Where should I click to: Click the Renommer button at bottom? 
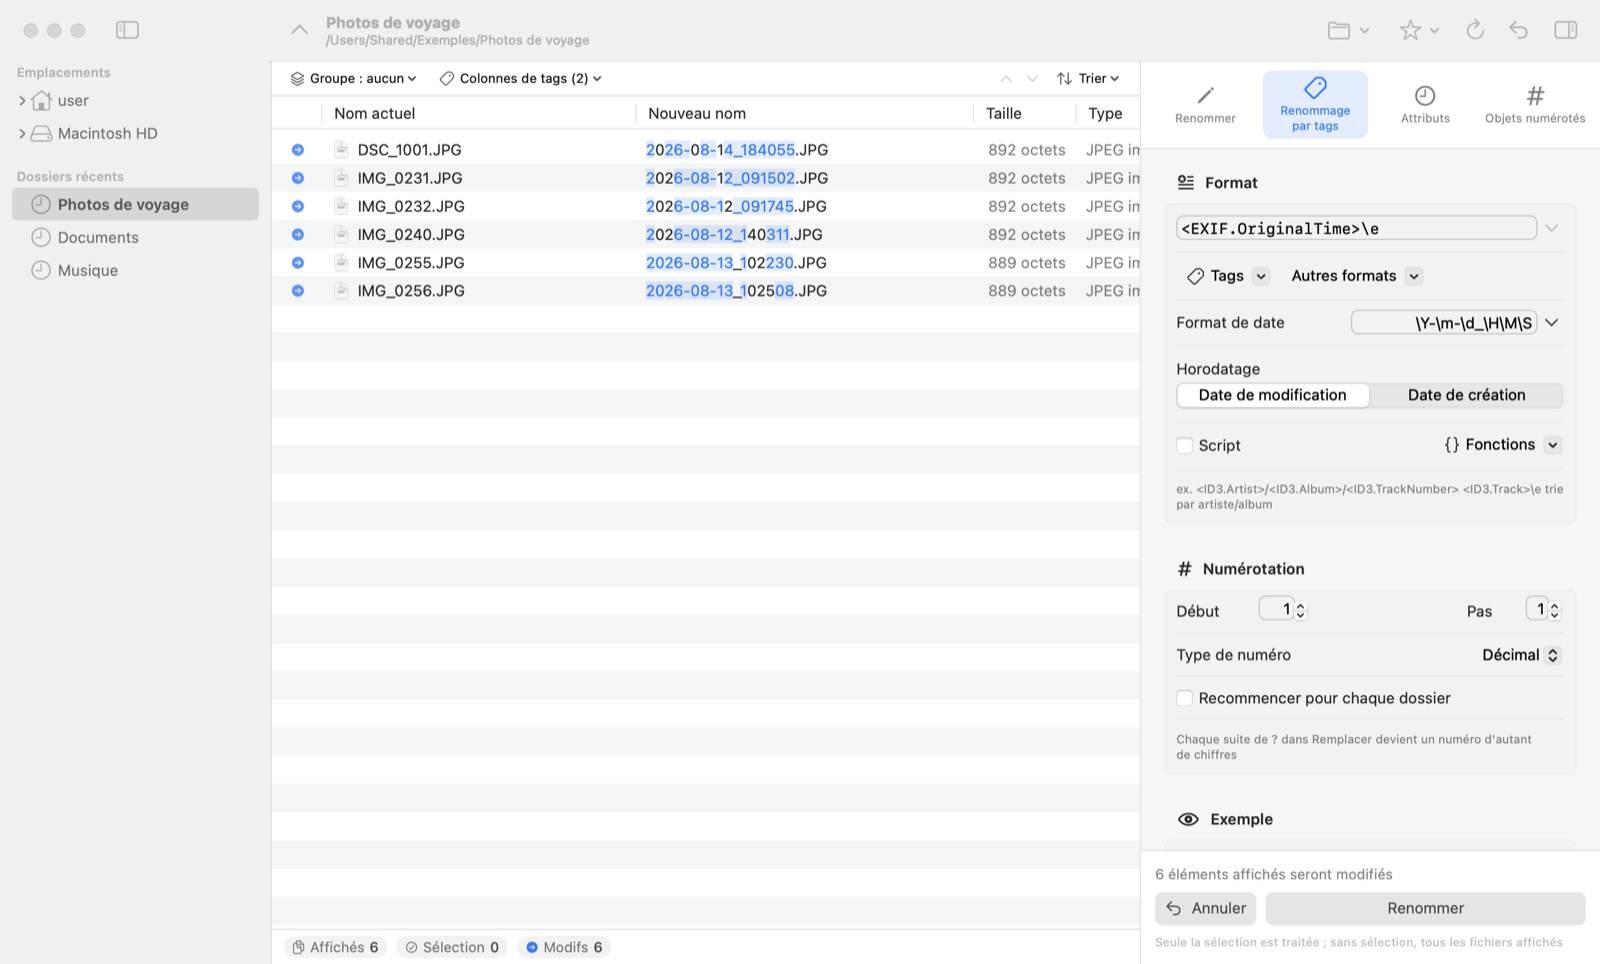[1425, 908]
